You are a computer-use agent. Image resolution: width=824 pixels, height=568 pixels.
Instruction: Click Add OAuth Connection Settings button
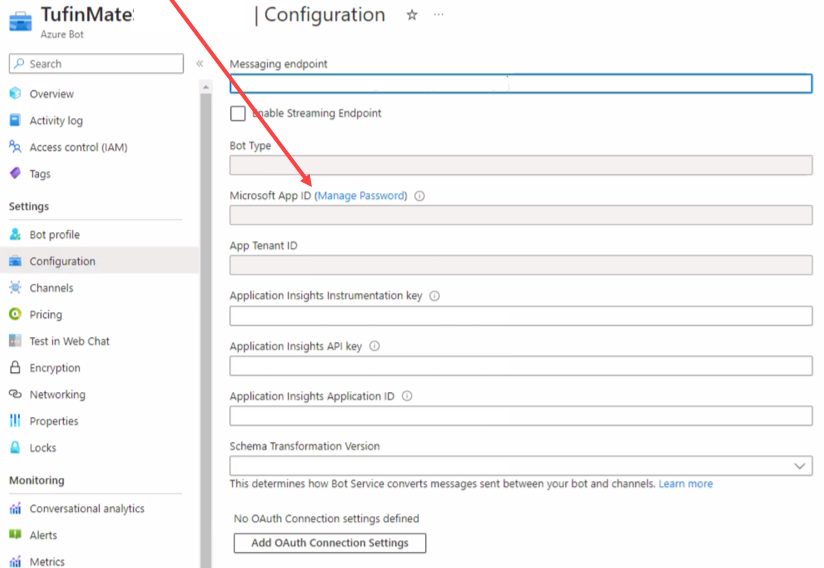click(329, 543)
